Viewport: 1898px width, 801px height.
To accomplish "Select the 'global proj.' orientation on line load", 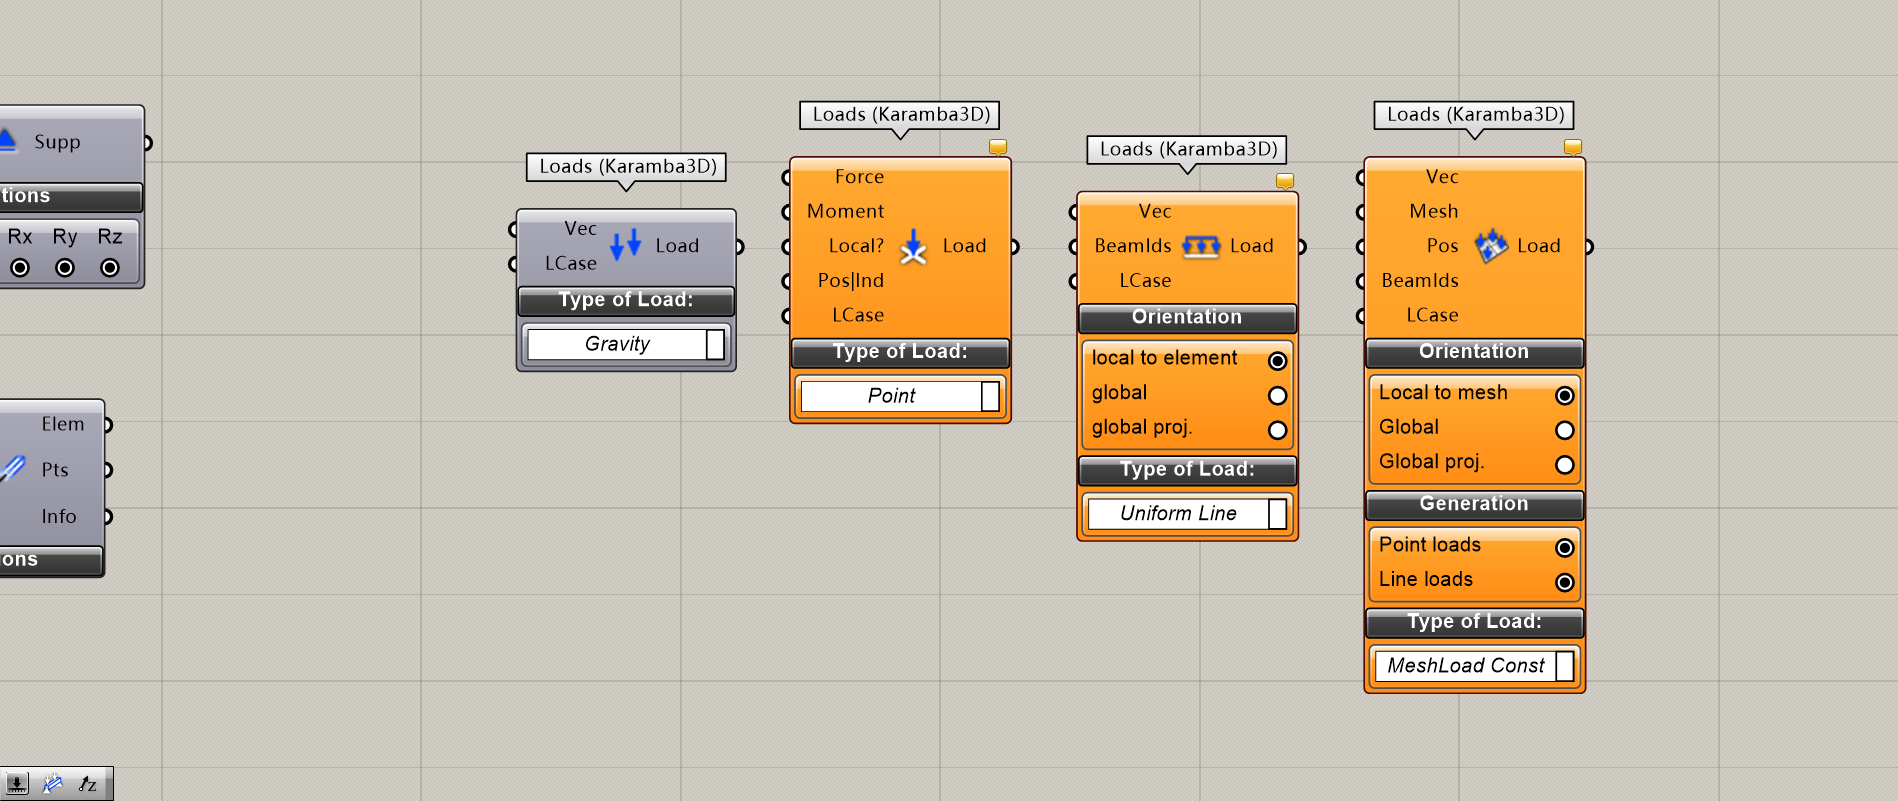I will click(x=1277, y=430).
